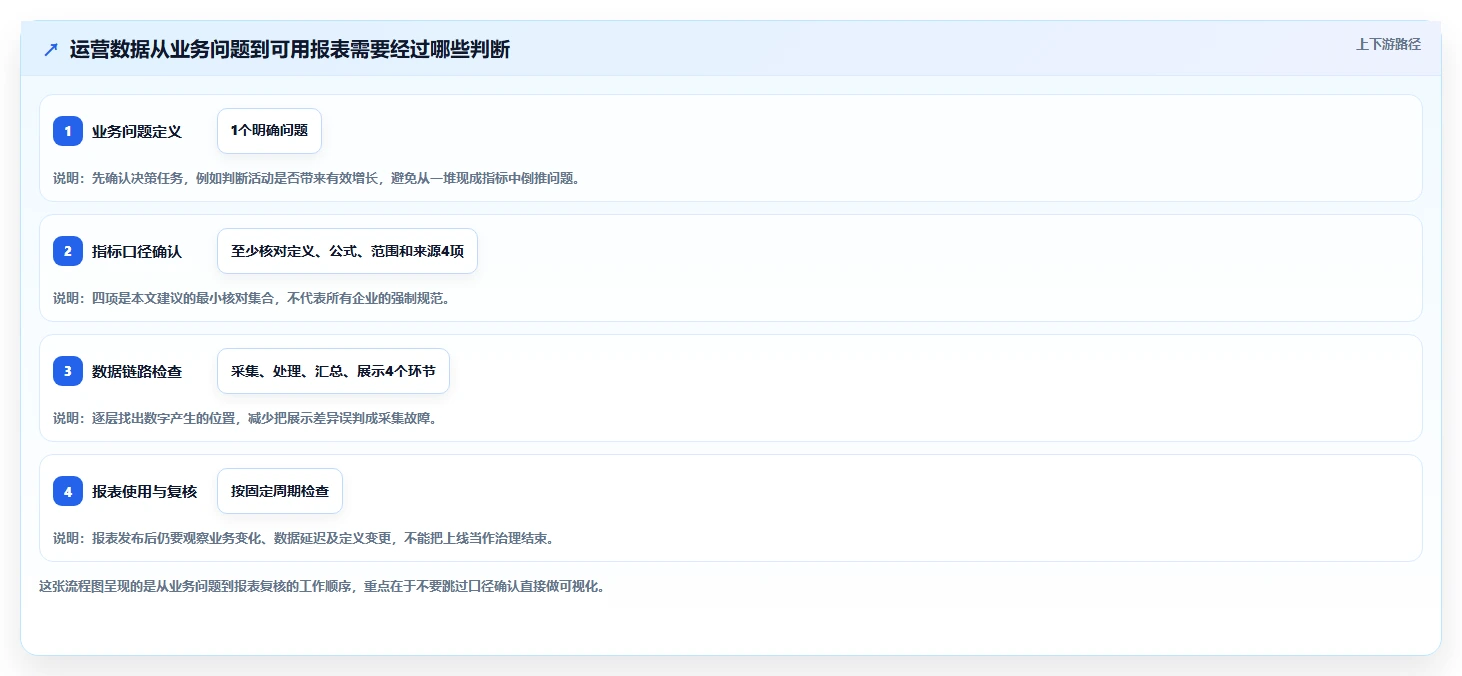Click the 采集、处理、汇总、展示4个环节 chip

click(333, 371)
